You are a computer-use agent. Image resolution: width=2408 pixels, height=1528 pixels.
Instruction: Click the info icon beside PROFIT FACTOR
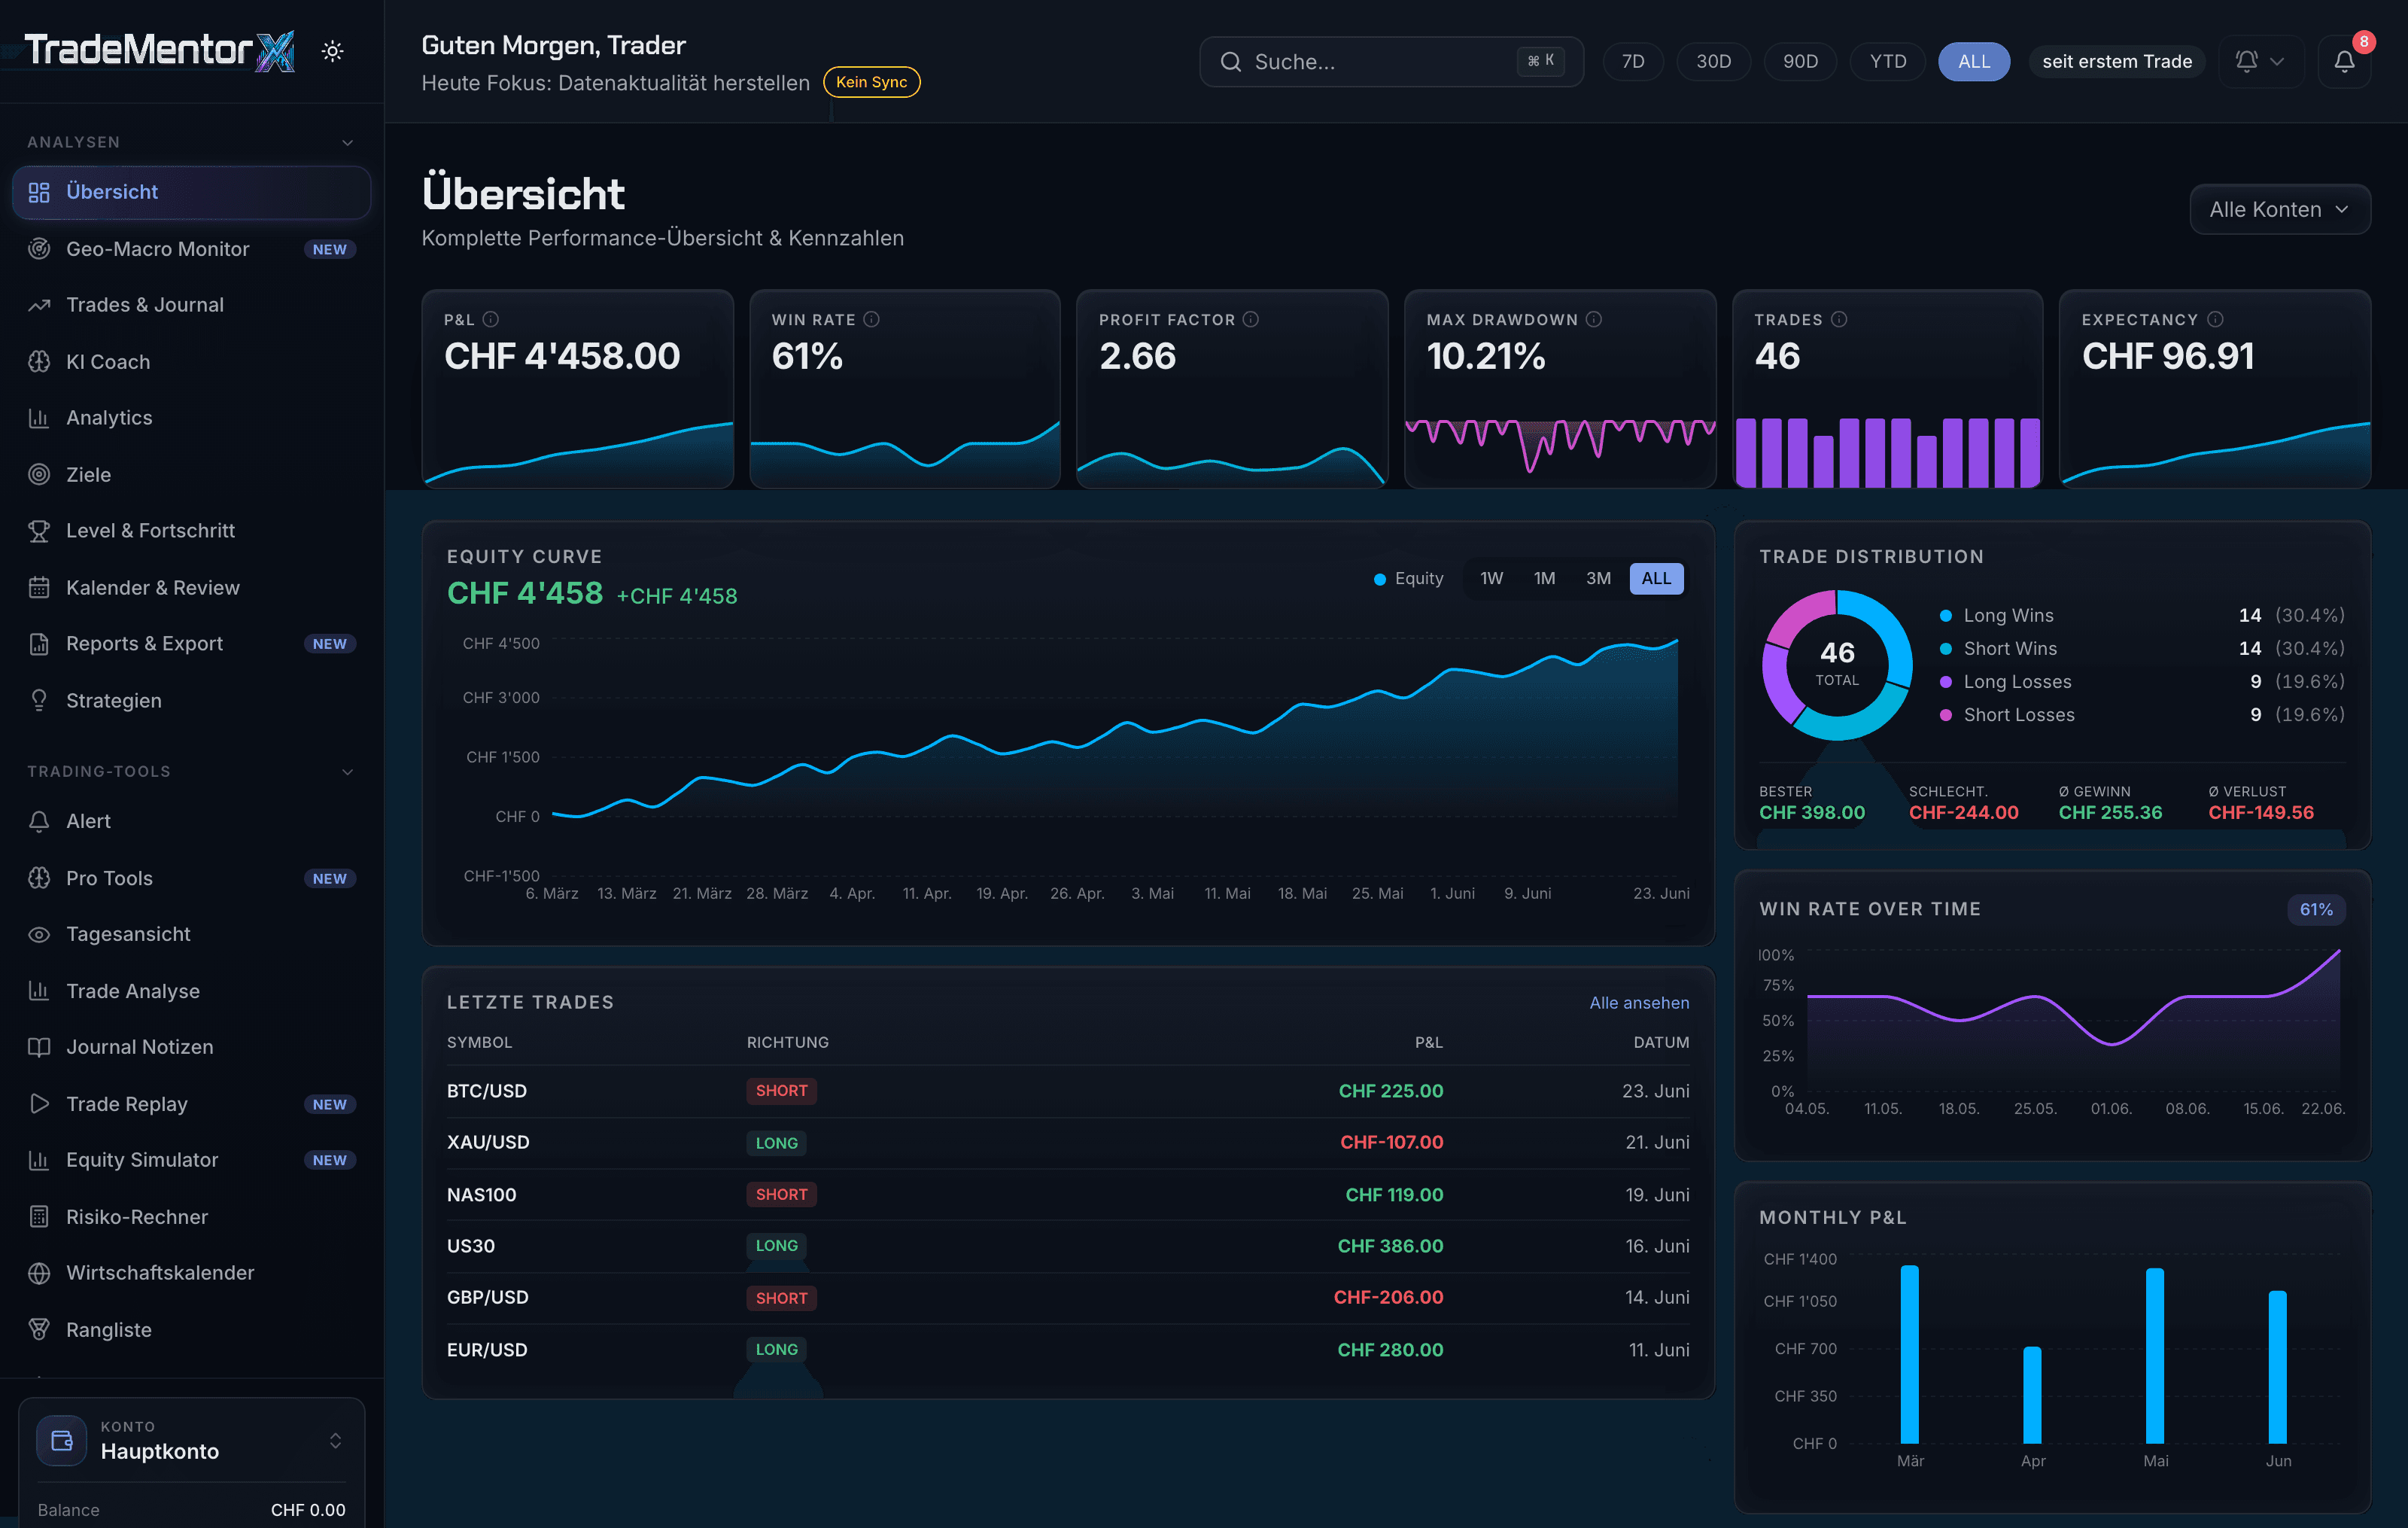click(1251, 320)
